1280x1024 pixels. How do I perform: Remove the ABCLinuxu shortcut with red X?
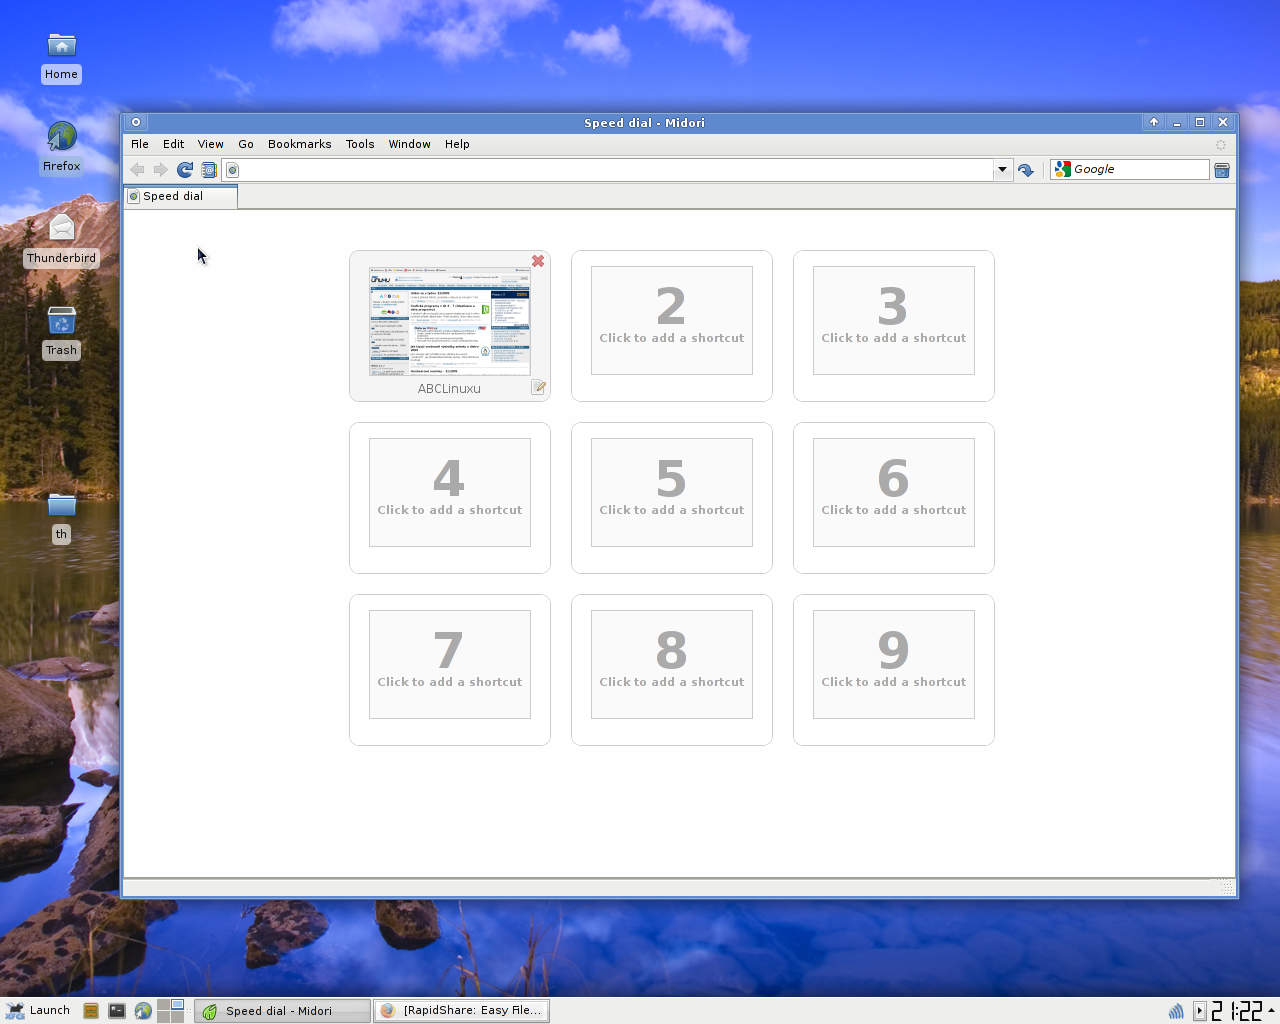coord(538,261)
